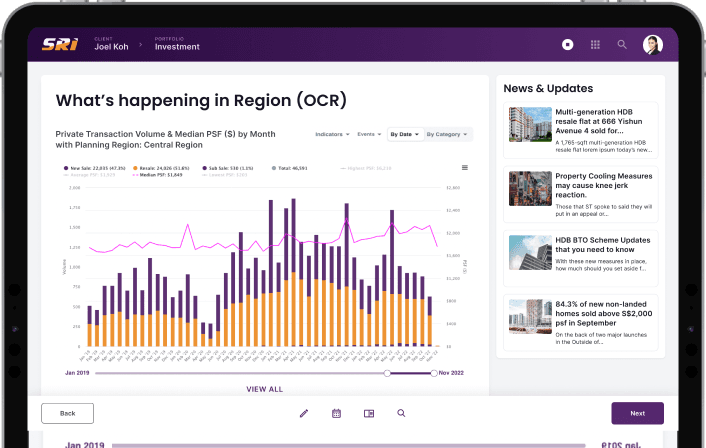Image resolution: width=706 pixels, height=448 pixels.
Task: Open the apps grid menu
Action: click(x=595, y=44)
